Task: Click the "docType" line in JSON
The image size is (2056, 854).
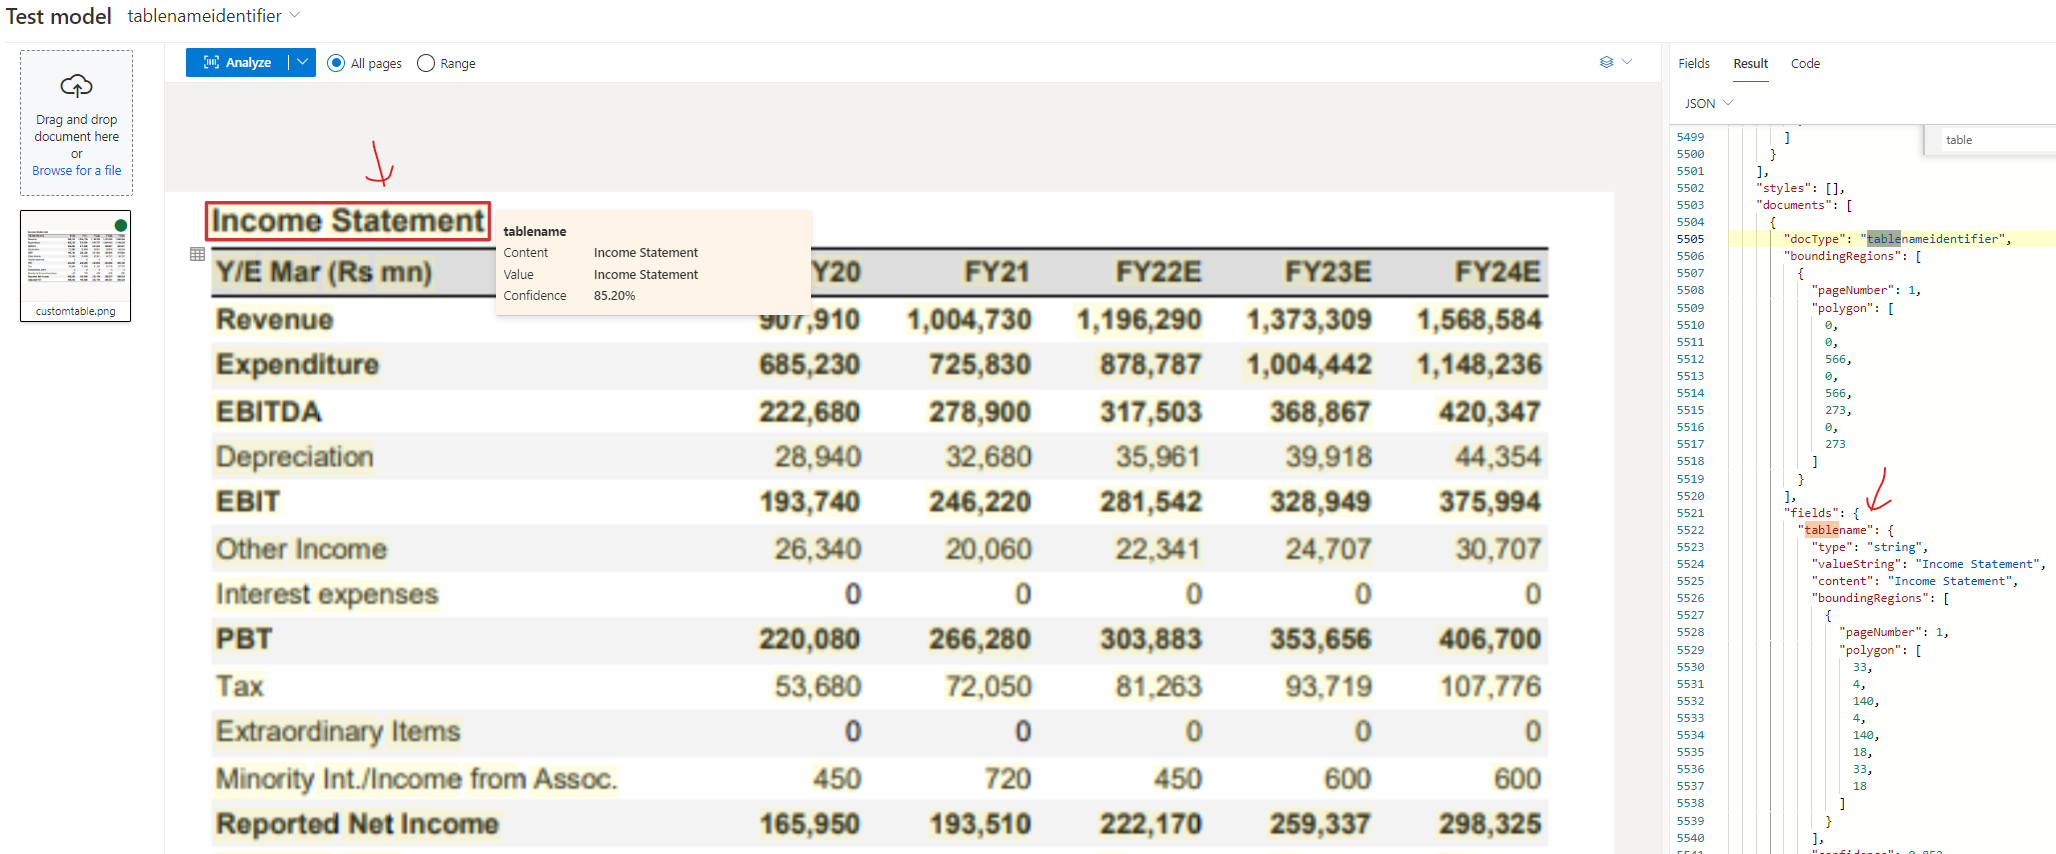Action: (1897, 239)
